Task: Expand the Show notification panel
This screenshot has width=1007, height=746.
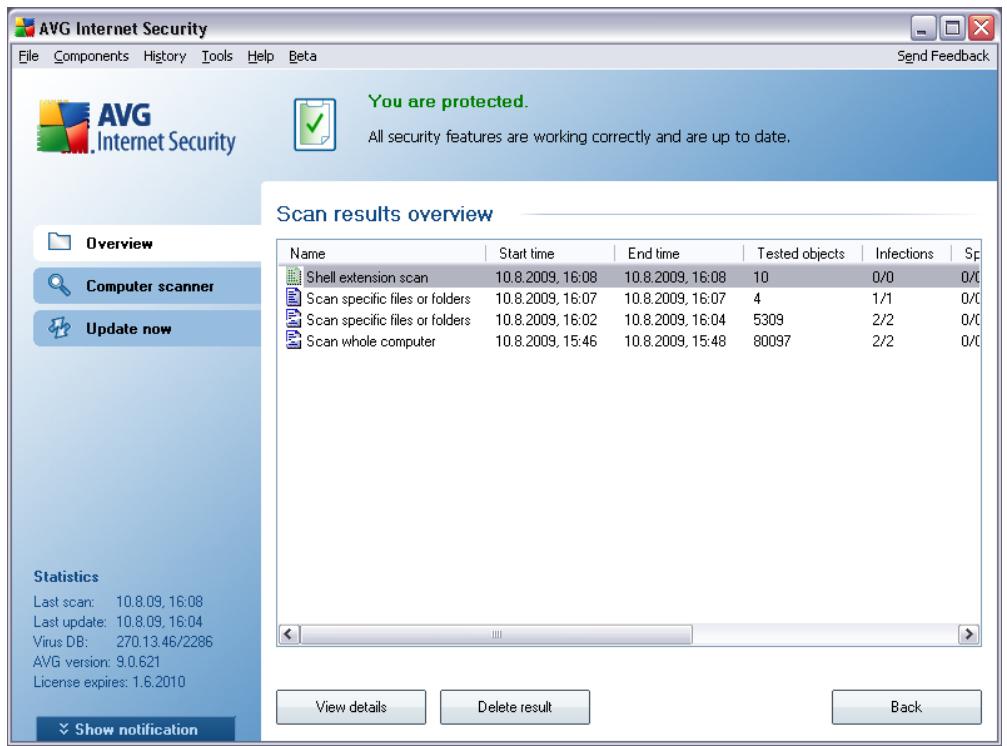Action: (x=136, y=729)
